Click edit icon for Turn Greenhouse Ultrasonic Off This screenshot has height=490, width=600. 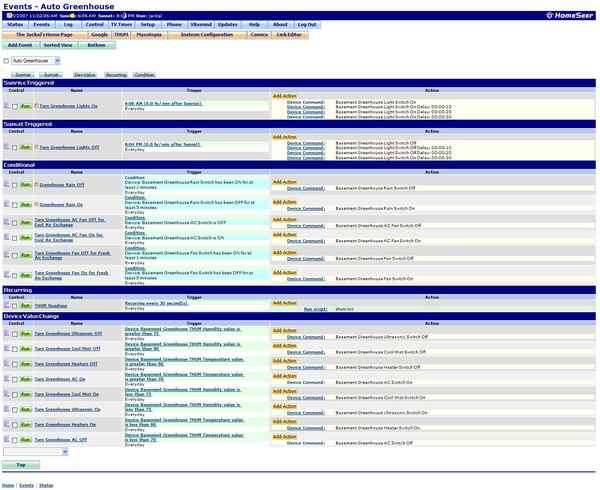(7, 333)
